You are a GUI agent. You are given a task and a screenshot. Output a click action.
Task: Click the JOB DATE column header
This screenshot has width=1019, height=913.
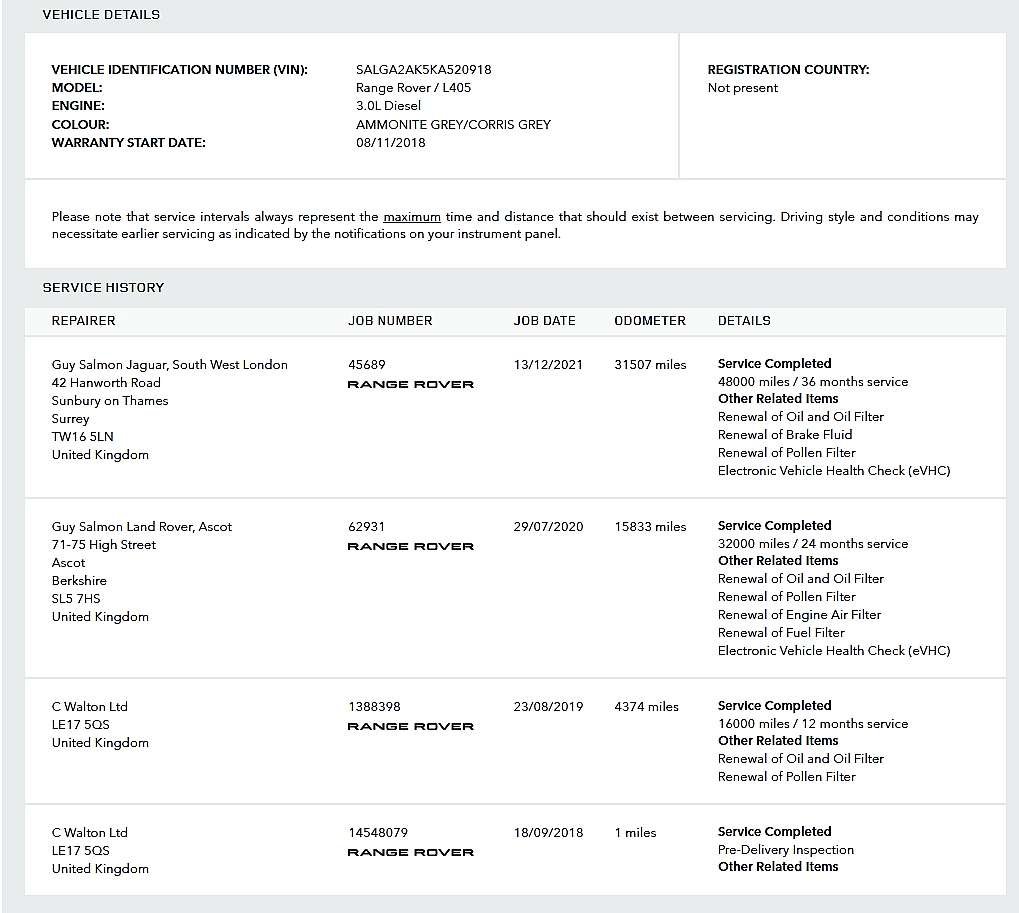[x=545, y=320]
